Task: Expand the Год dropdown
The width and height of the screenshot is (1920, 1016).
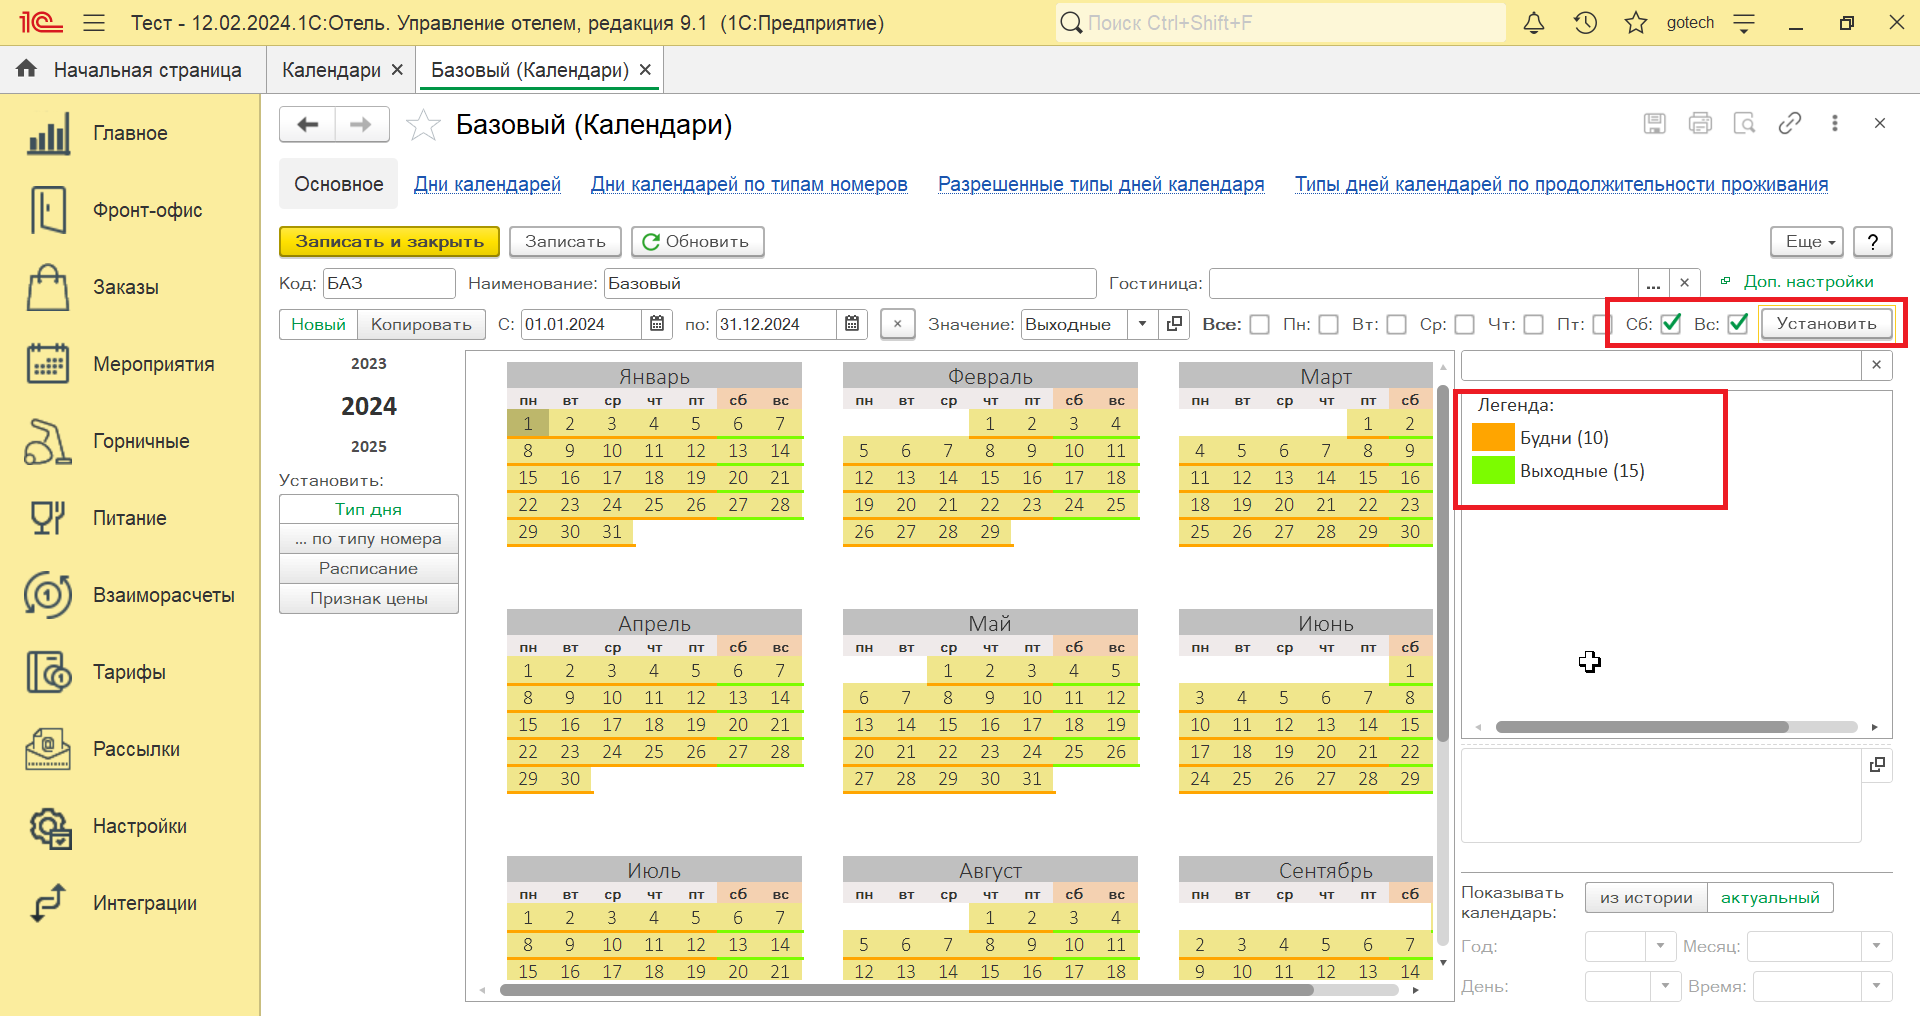Action: click(x=1661, y=946)
